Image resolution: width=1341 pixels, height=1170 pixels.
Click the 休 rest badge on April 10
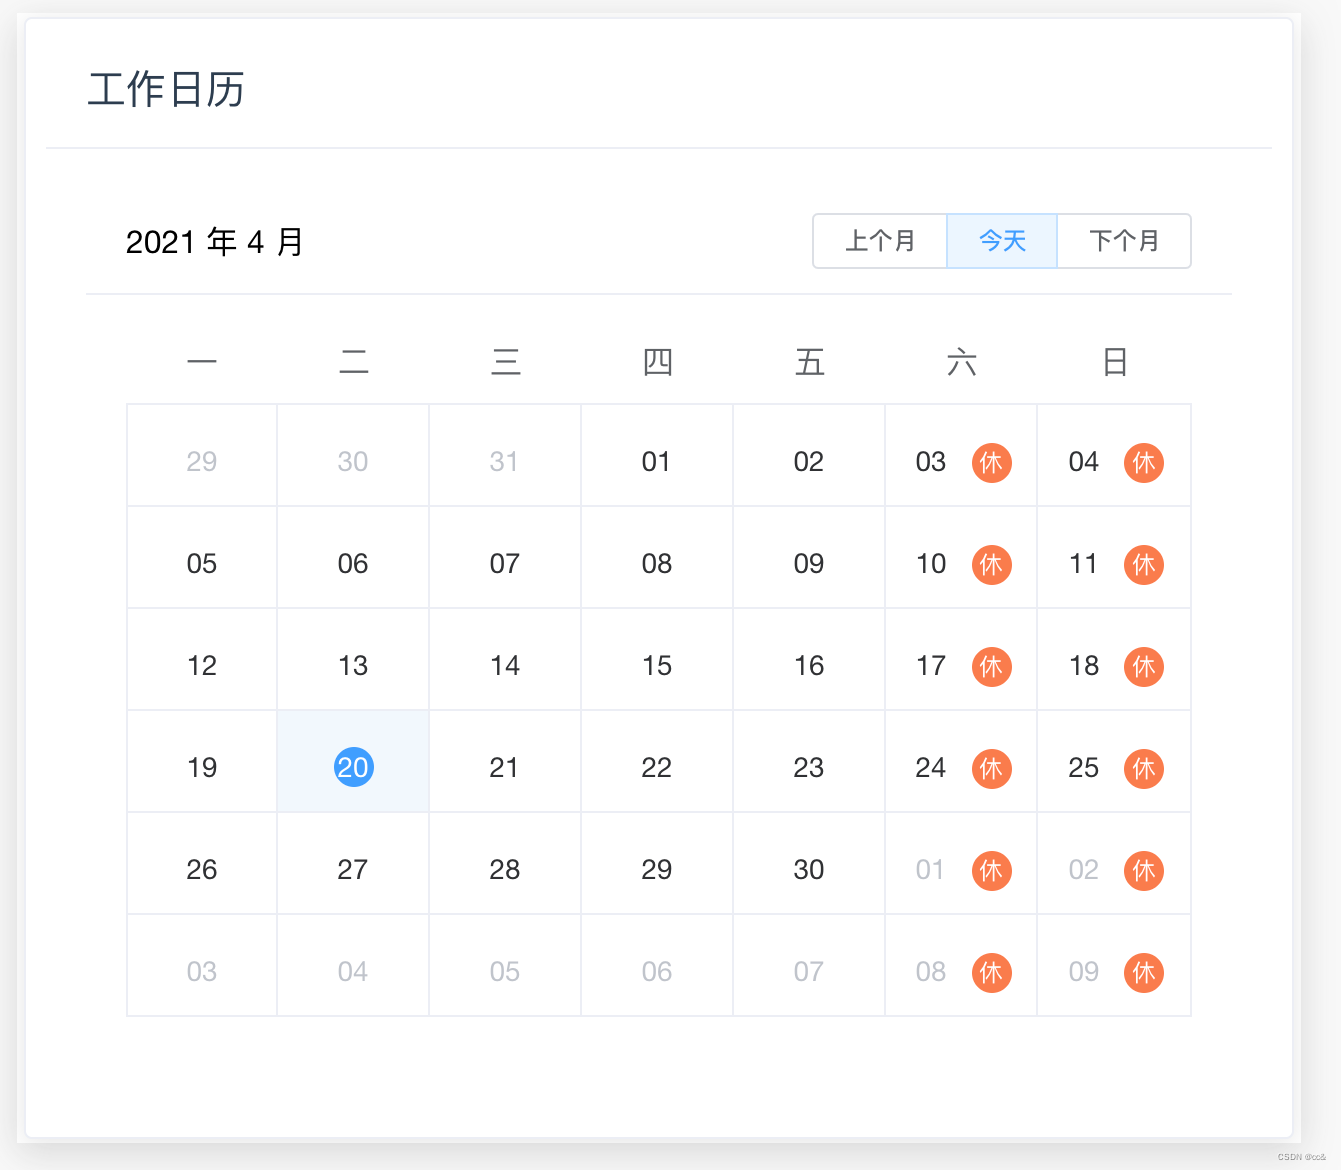992,565
